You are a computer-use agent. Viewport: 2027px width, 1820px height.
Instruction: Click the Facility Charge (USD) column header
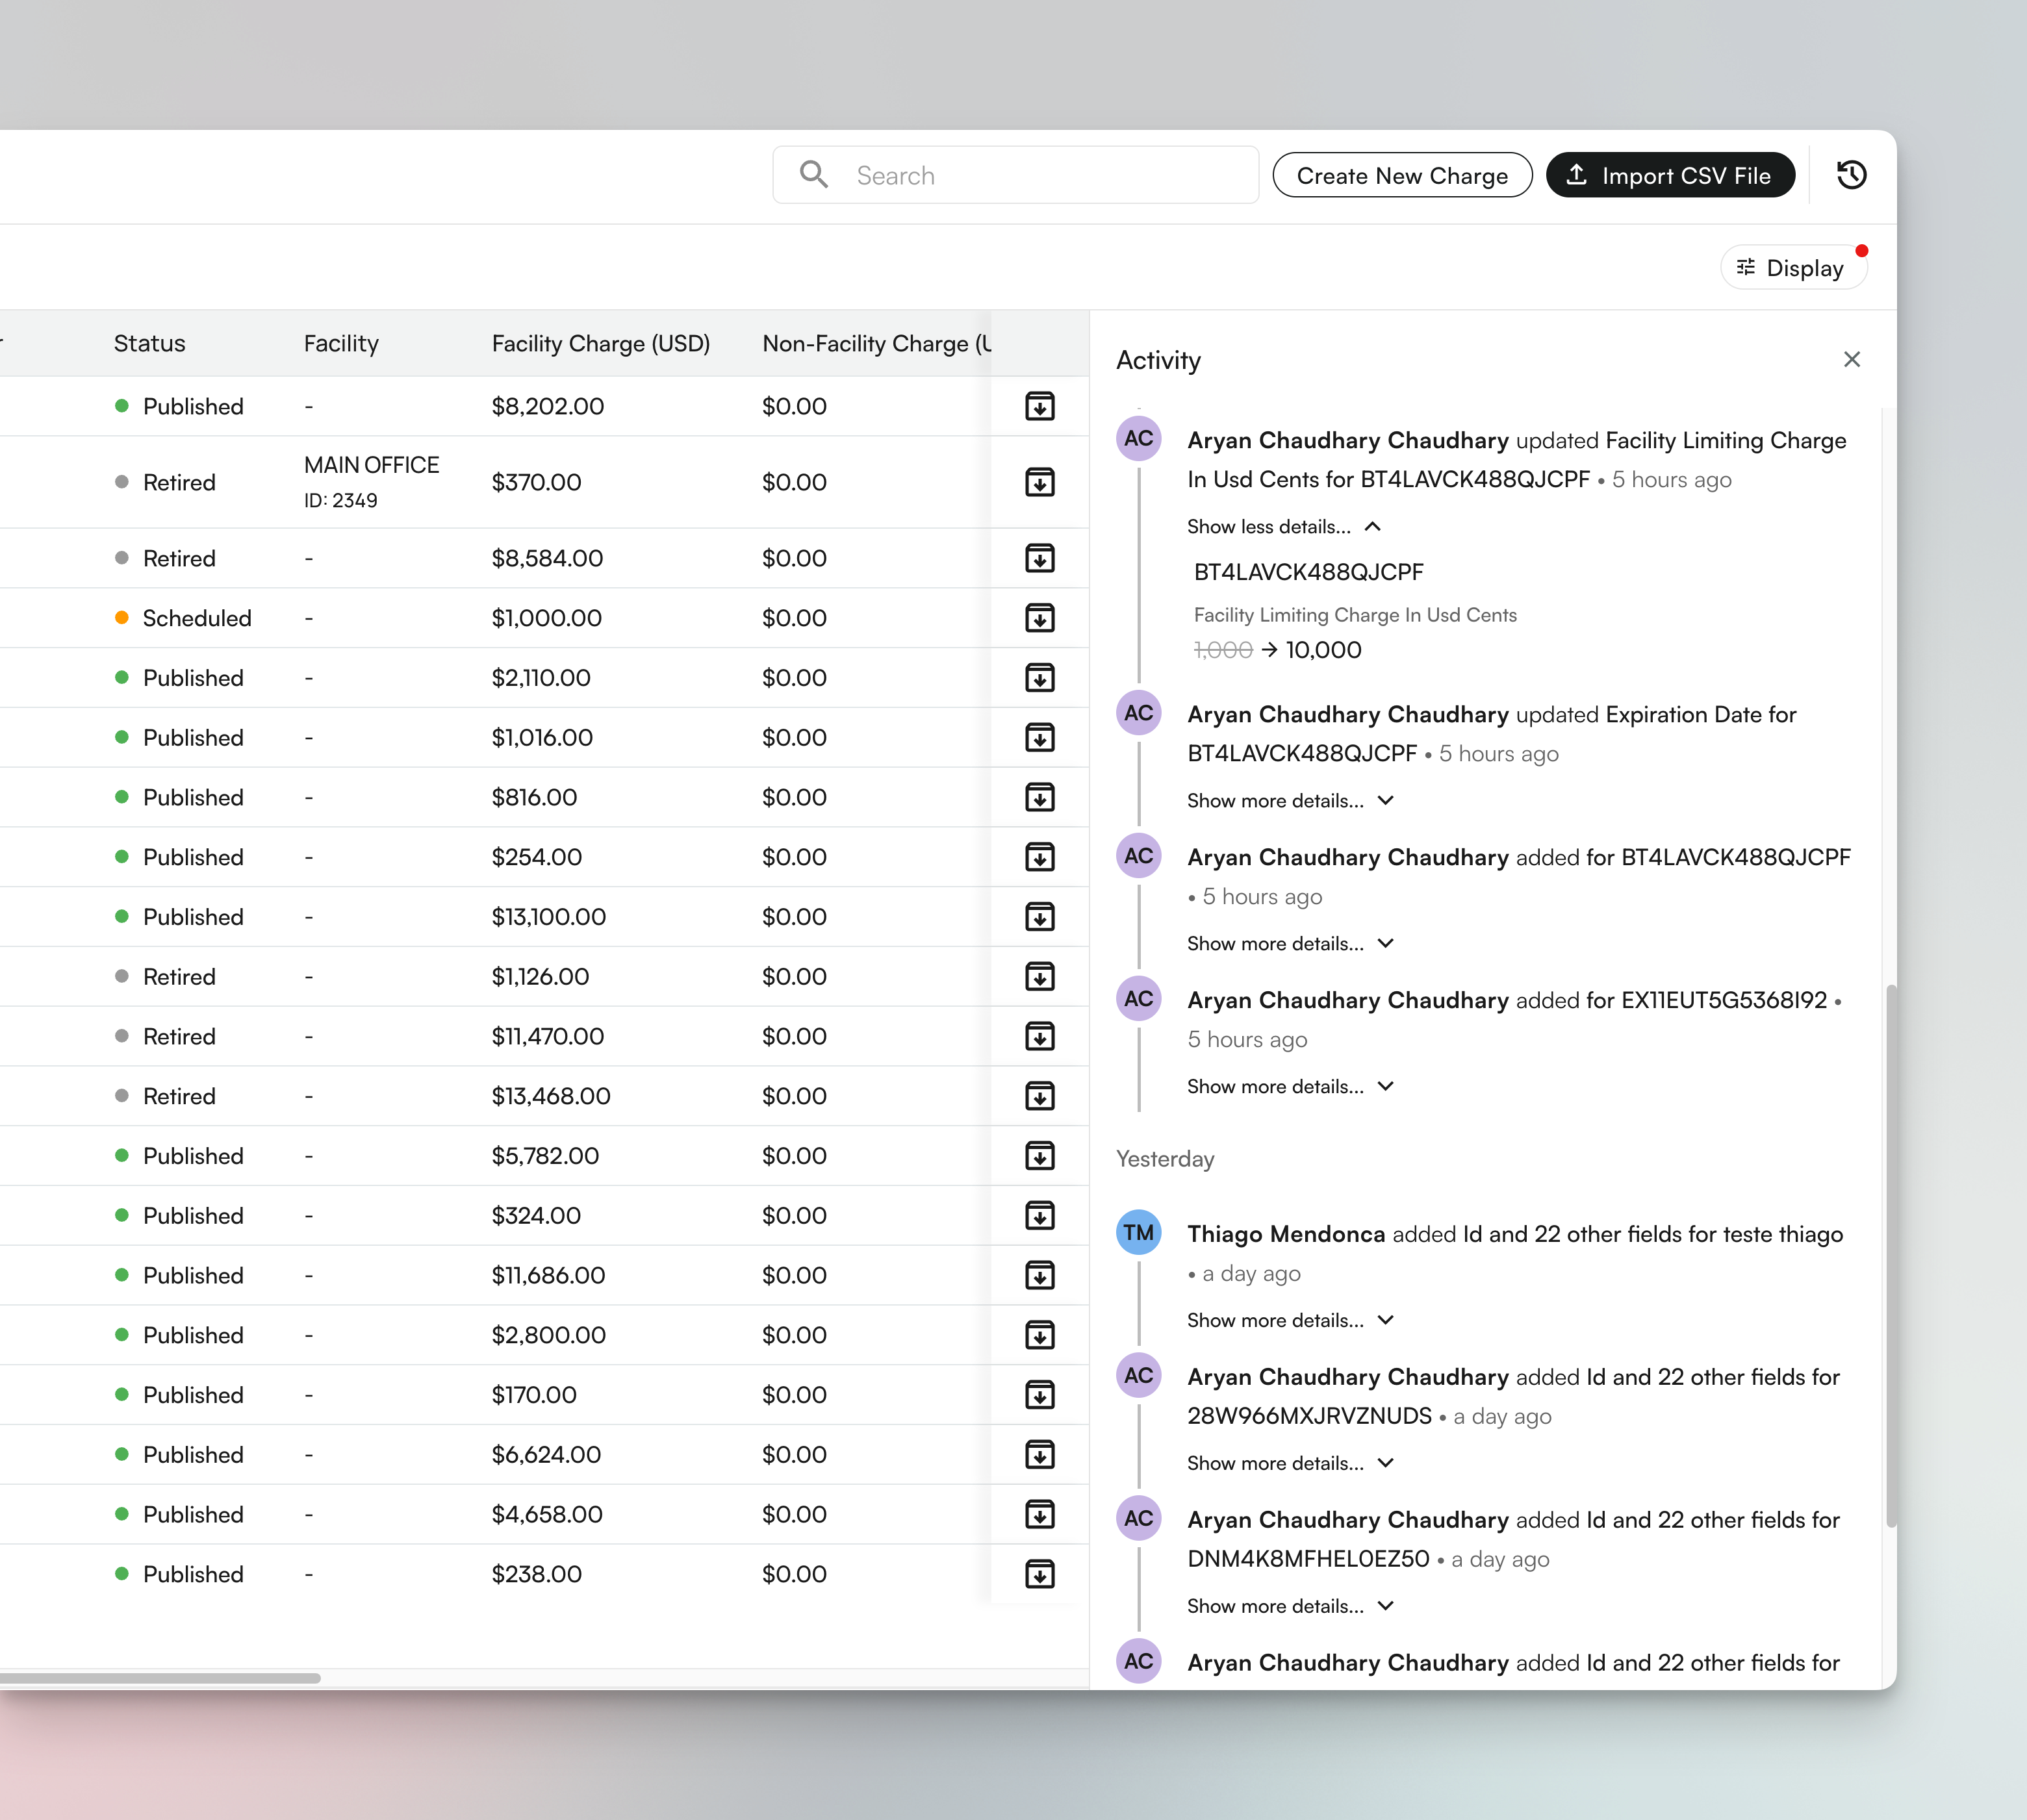point(600,344)
